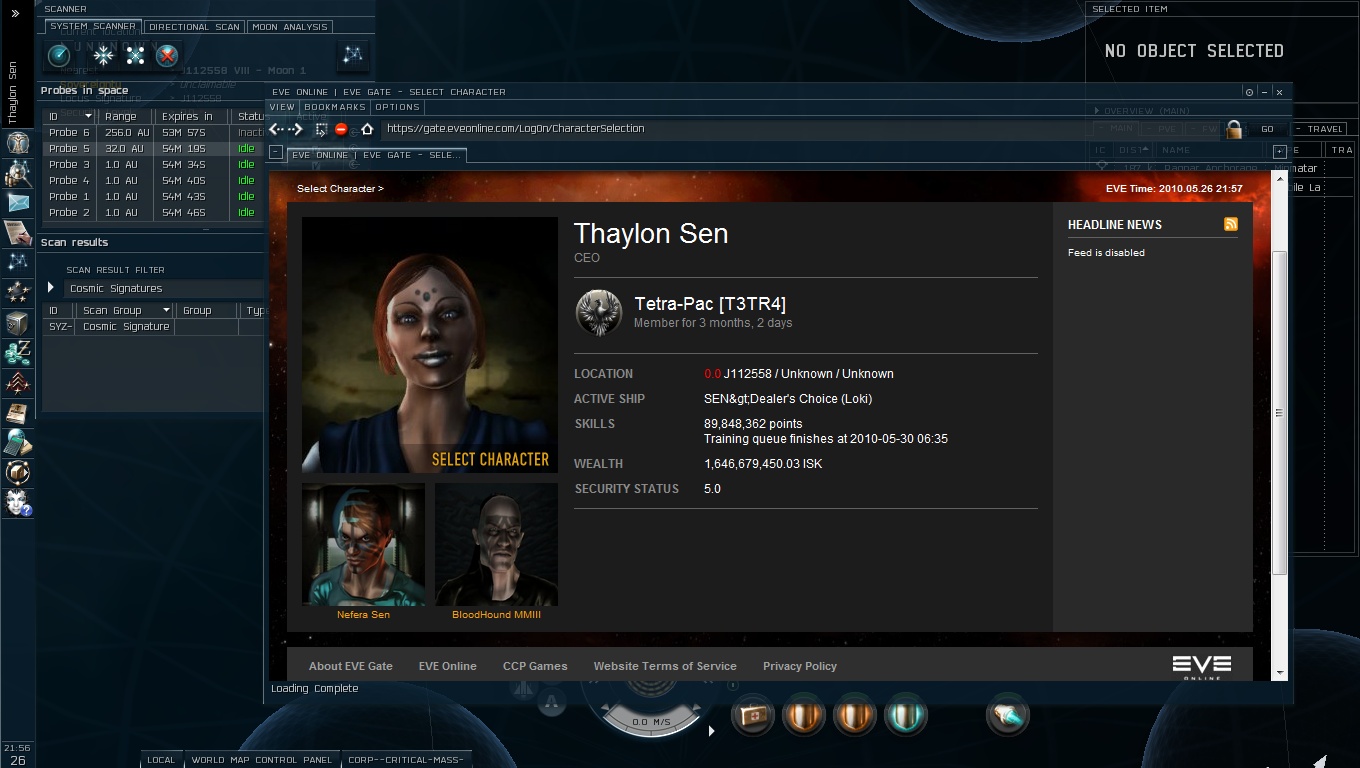Select the Nefera Sen character portrait
The height and width of the screenshot is (768, 1360).
(364, 545)
